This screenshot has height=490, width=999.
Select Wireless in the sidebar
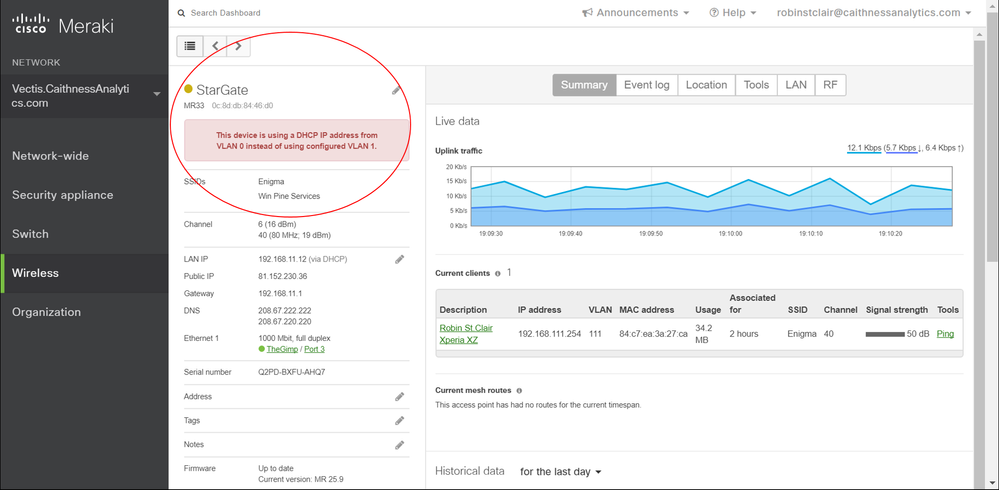(84, 273)
